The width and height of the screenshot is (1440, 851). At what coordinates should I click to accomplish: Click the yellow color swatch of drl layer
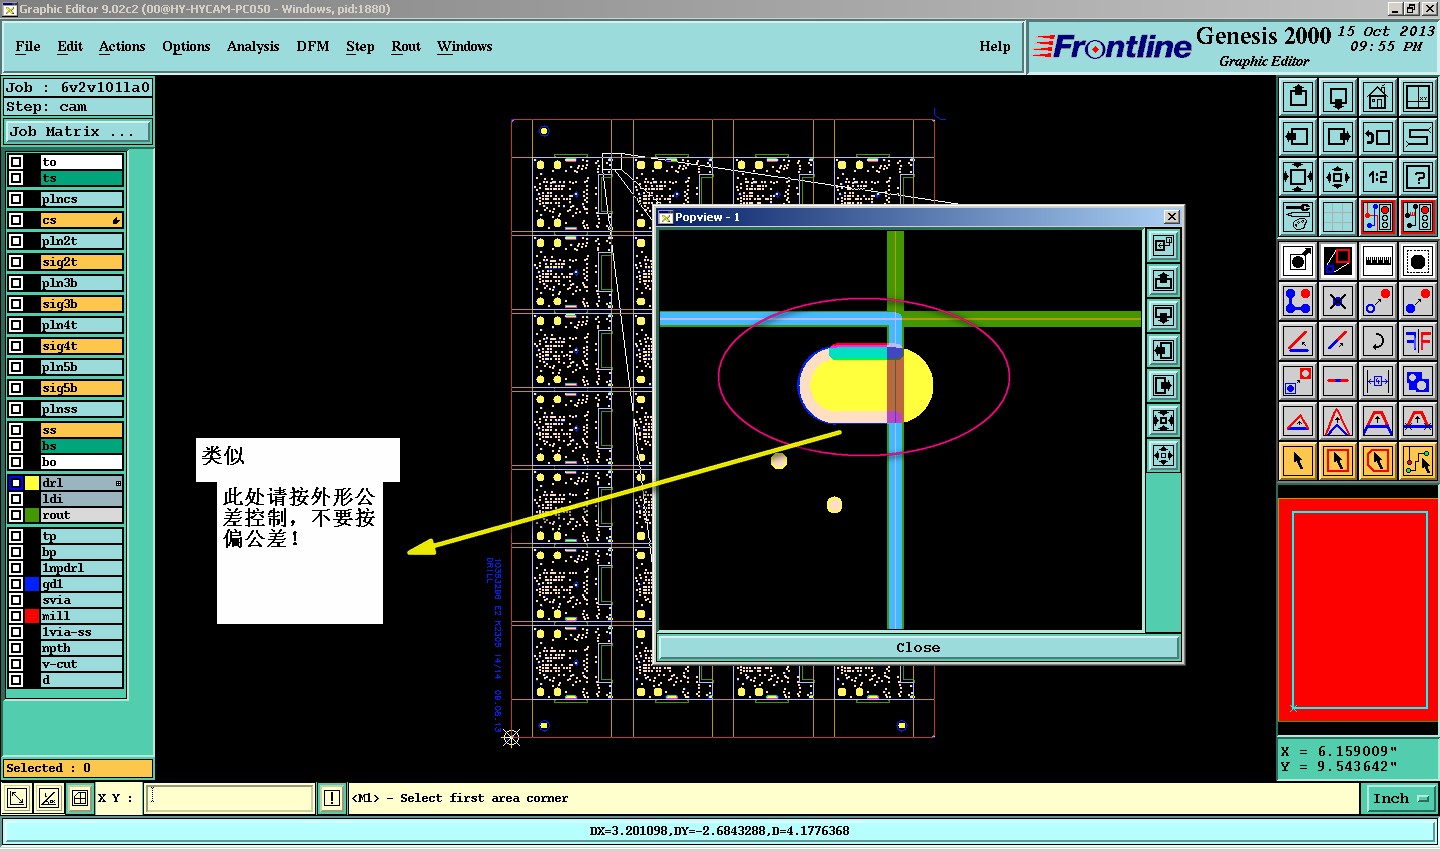pyautogui.click(x=32, y=483)
